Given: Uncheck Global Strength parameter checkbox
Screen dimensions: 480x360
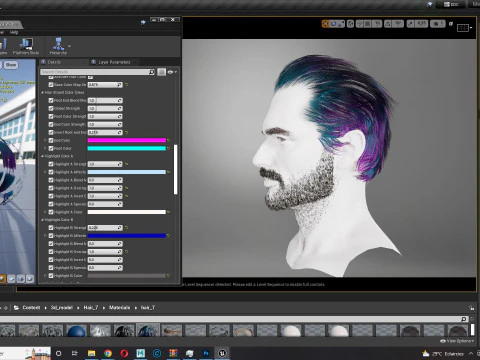Looking at the screenshot, I should 51,108.
